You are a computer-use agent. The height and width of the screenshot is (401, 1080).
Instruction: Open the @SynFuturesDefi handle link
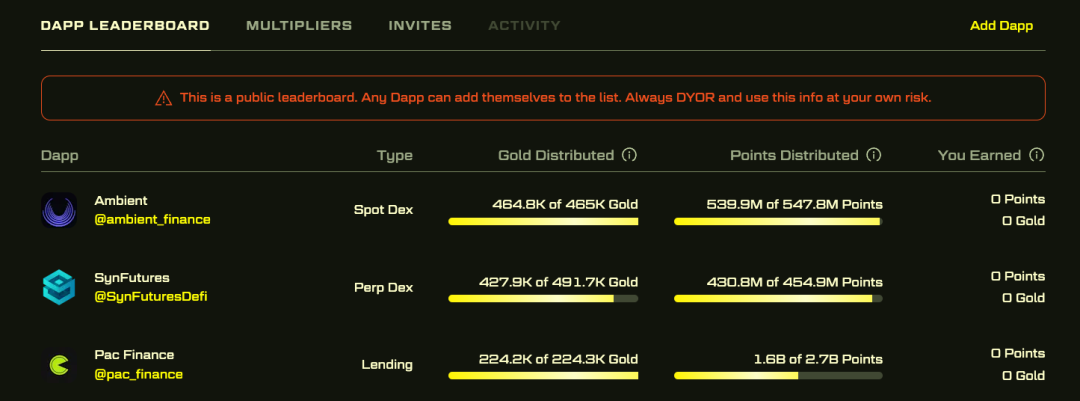(151, 297)
